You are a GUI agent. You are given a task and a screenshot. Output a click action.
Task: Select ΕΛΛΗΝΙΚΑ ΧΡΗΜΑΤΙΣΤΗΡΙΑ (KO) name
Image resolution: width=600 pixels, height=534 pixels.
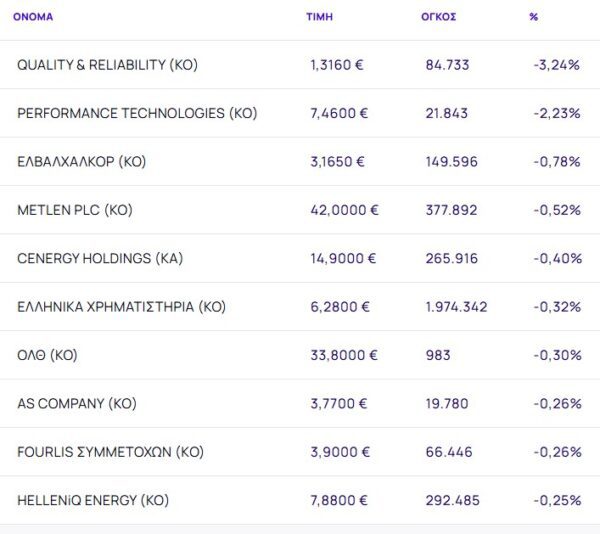121,306
